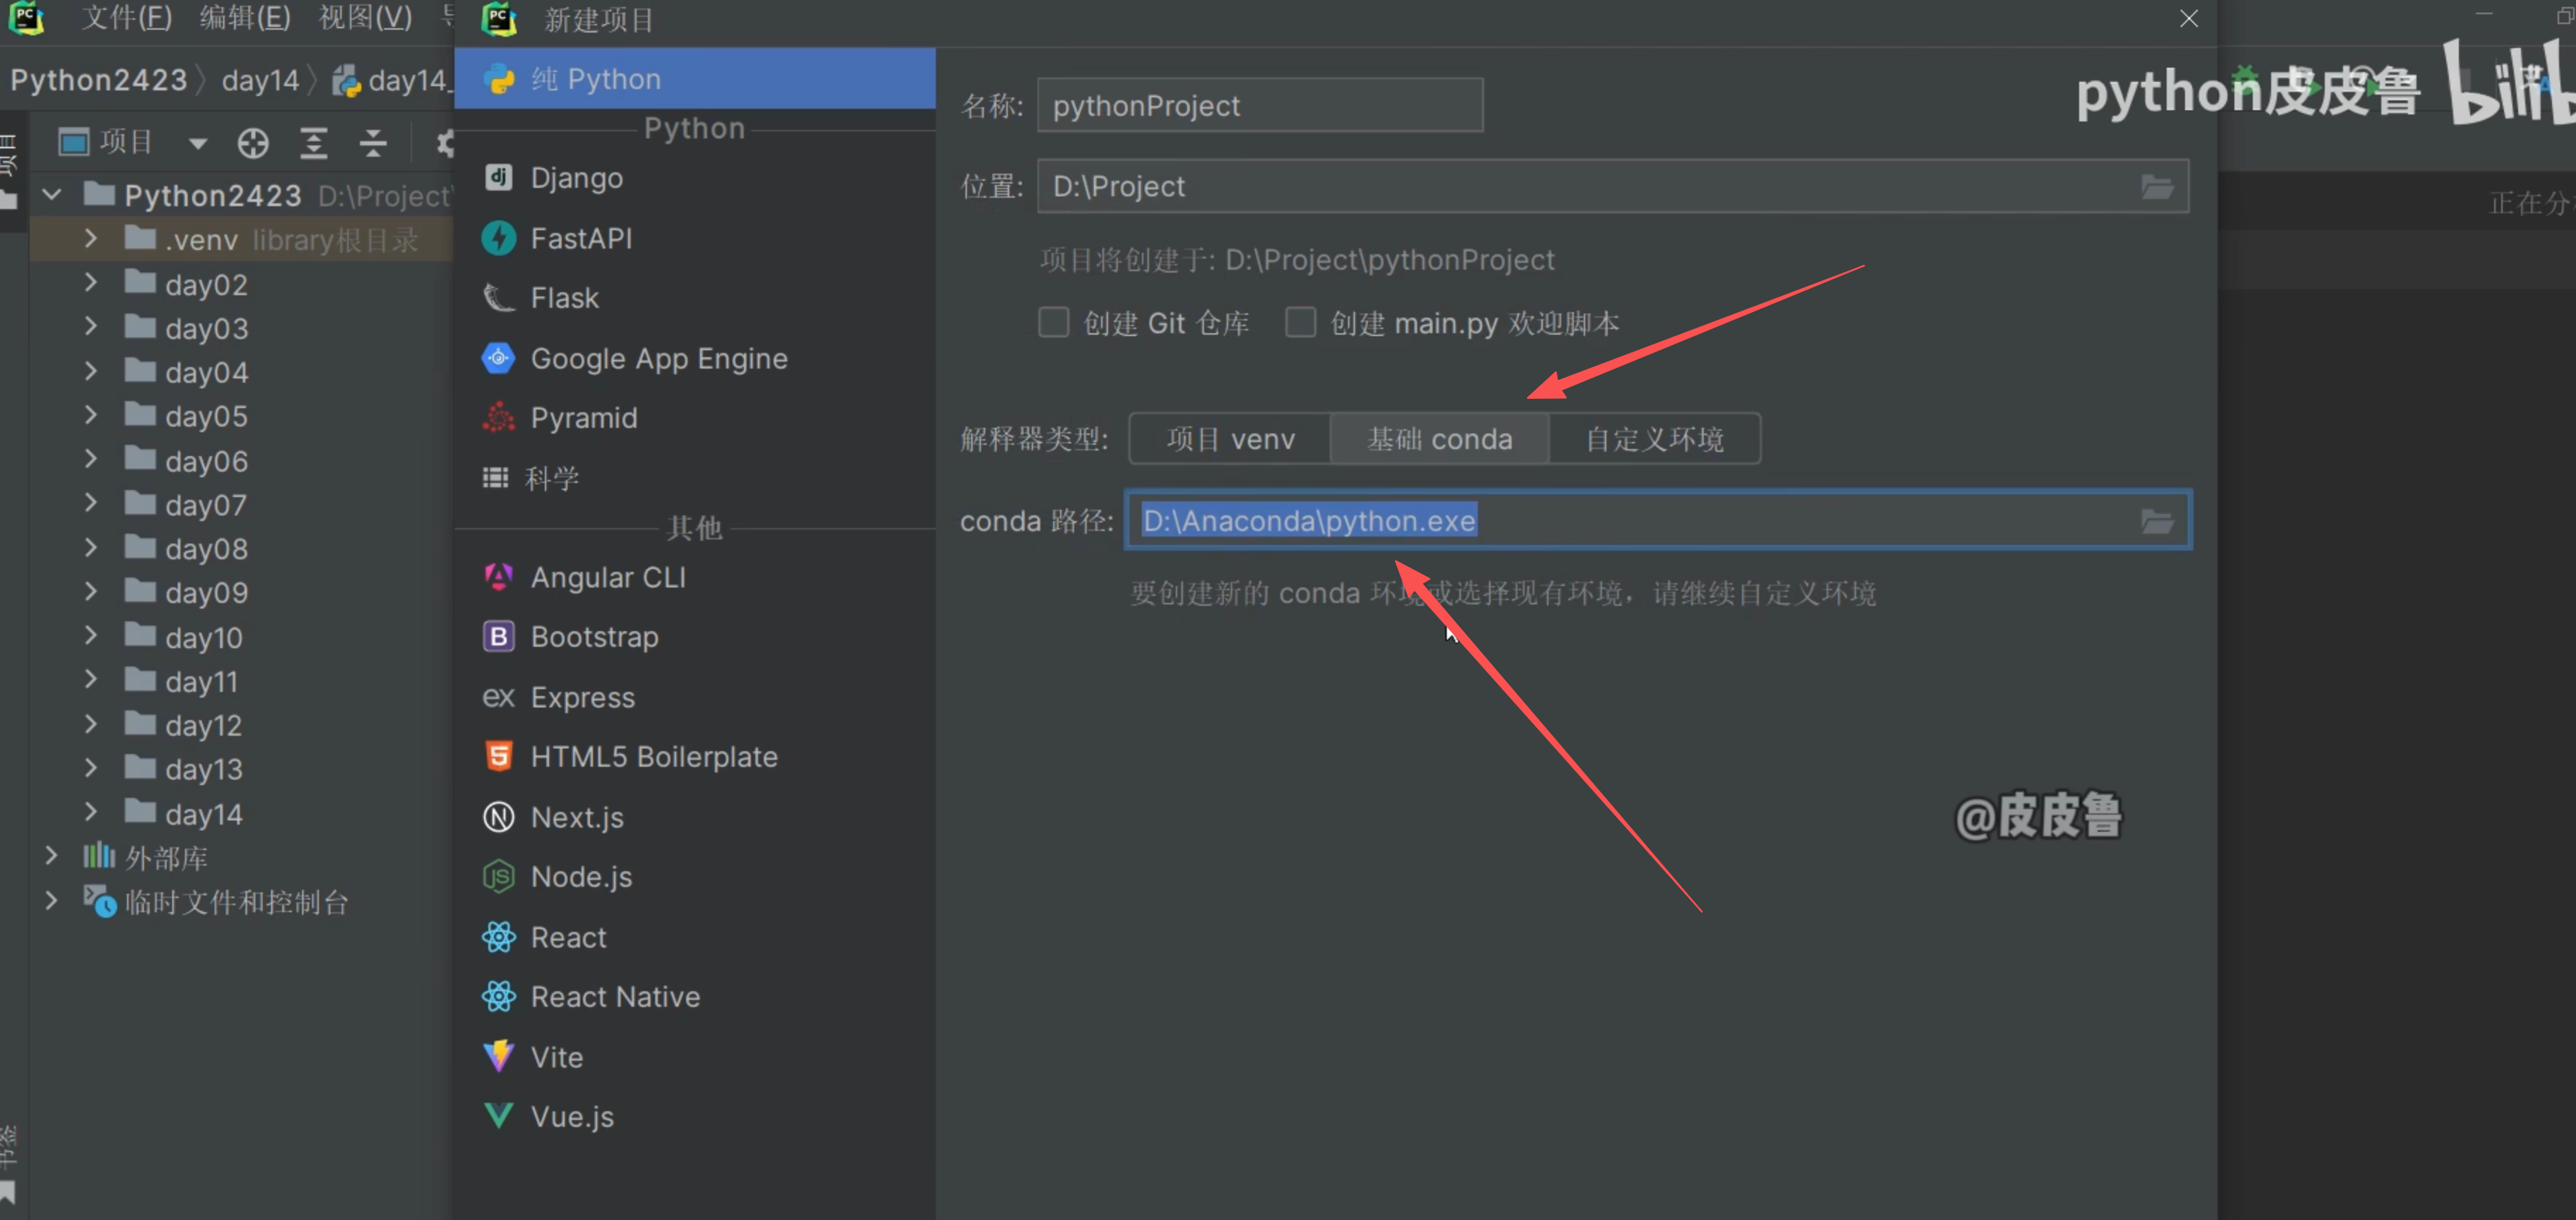Click the locate/select opened file crosshair icon
This screenshot has width=2576, height=1220.
tap(253, 143)
